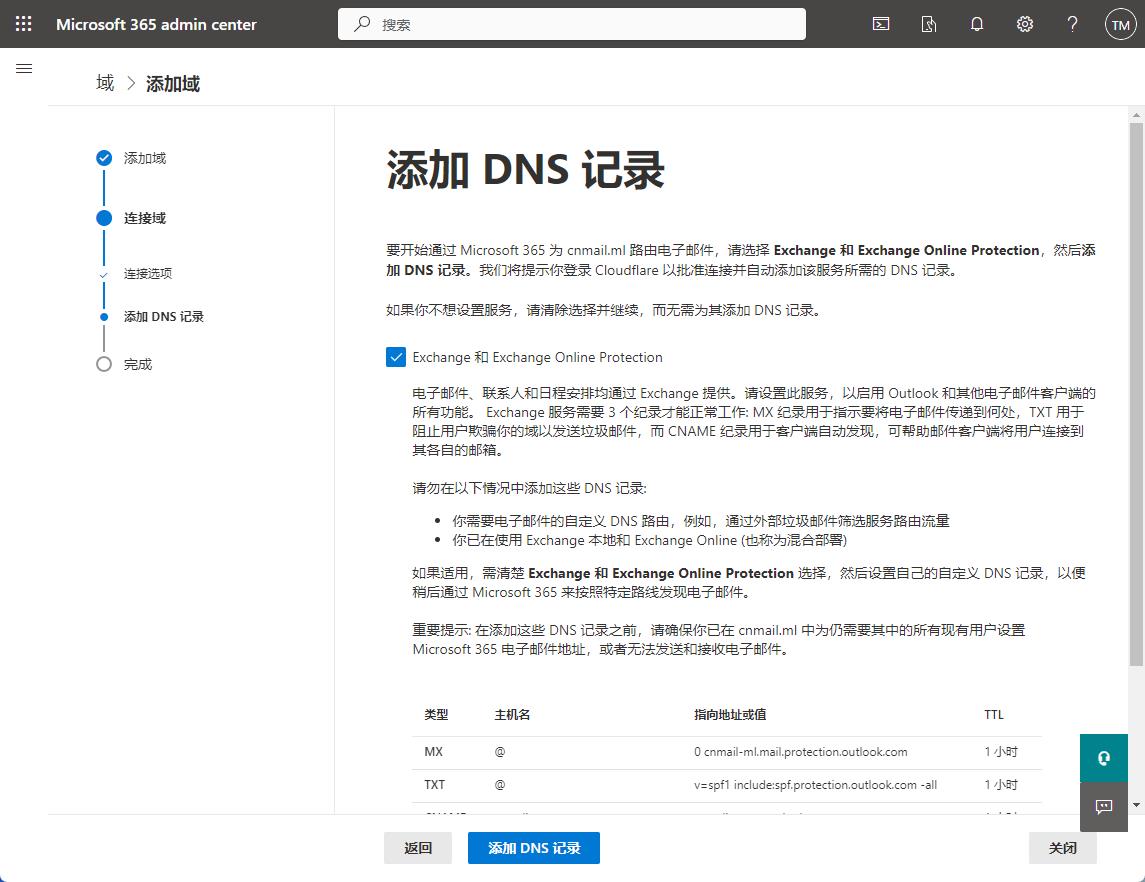Screen dimensions: 1145x882
Task: Click the magnifier icon in search box
Action: pyautogui.click(x=361, y=24)
